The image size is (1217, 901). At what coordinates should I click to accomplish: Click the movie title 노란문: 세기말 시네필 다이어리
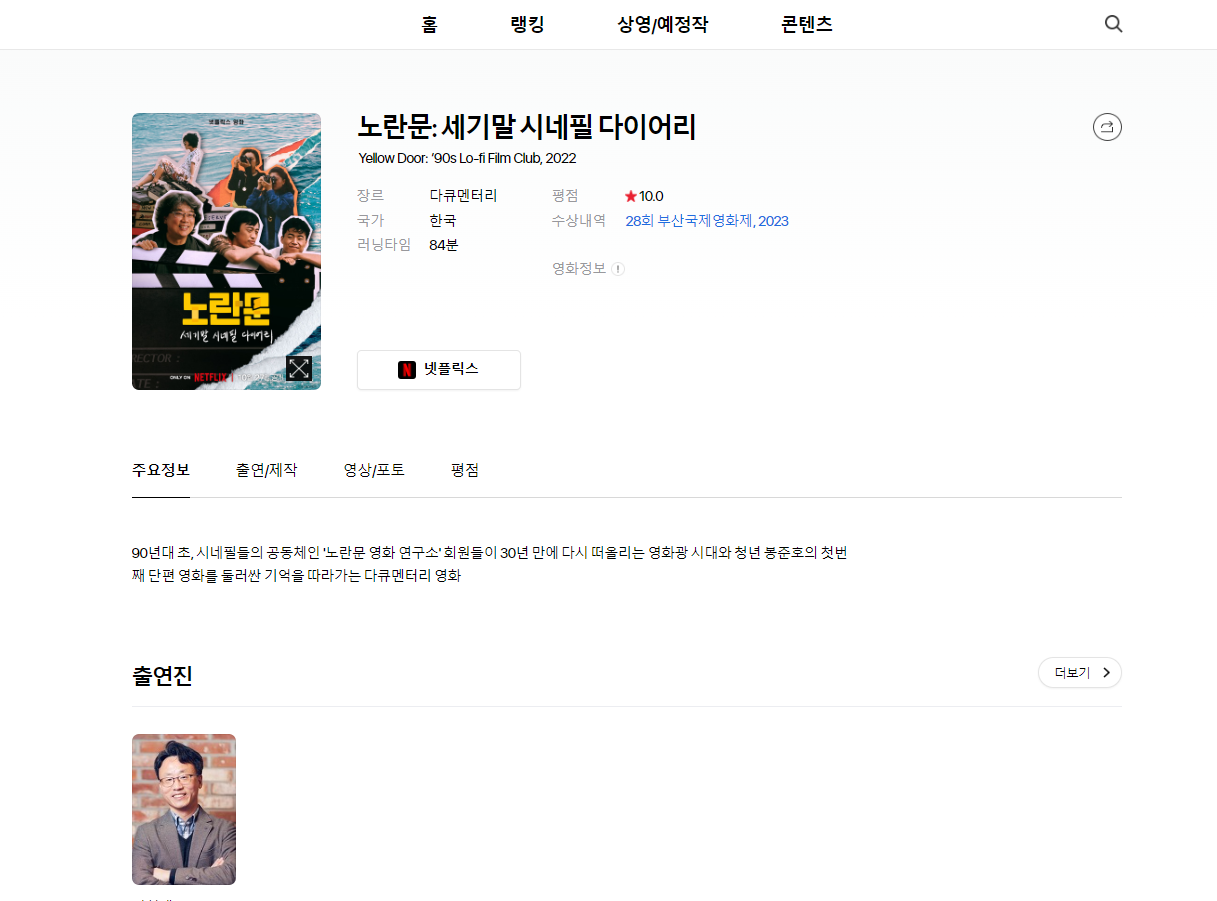click(526, 127)
